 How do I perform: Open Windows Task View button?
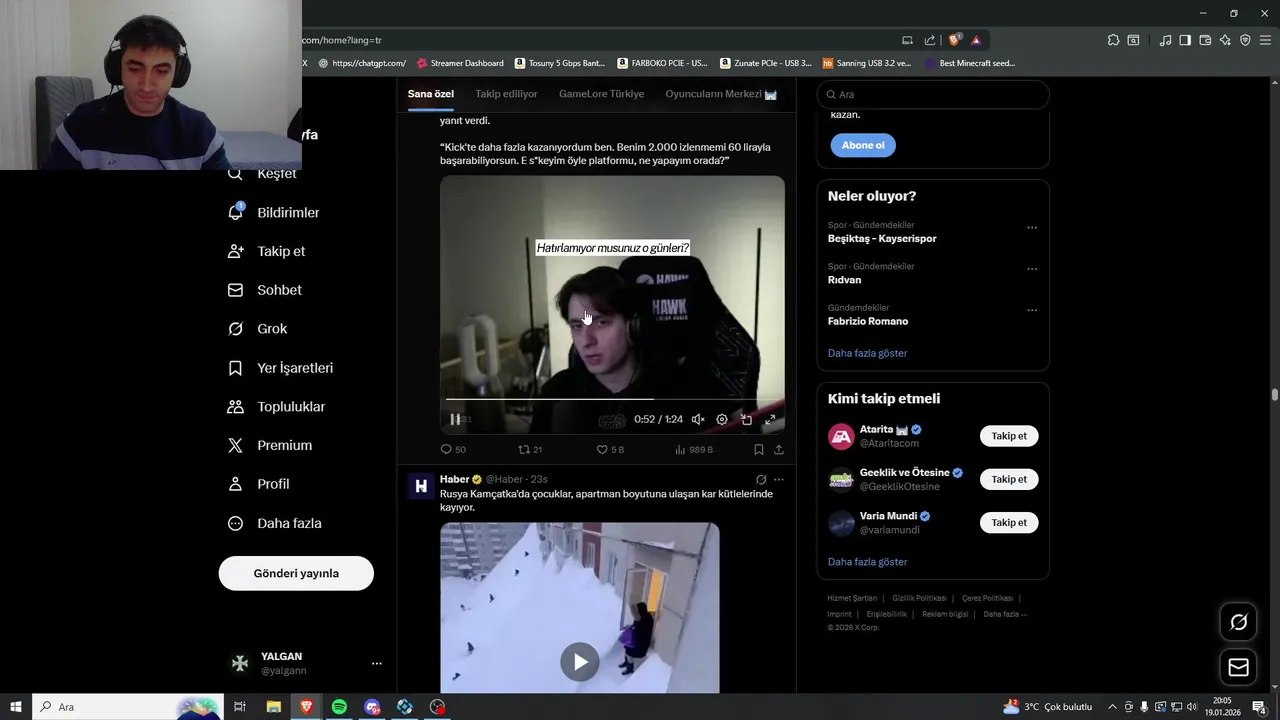tap(240, 707)
